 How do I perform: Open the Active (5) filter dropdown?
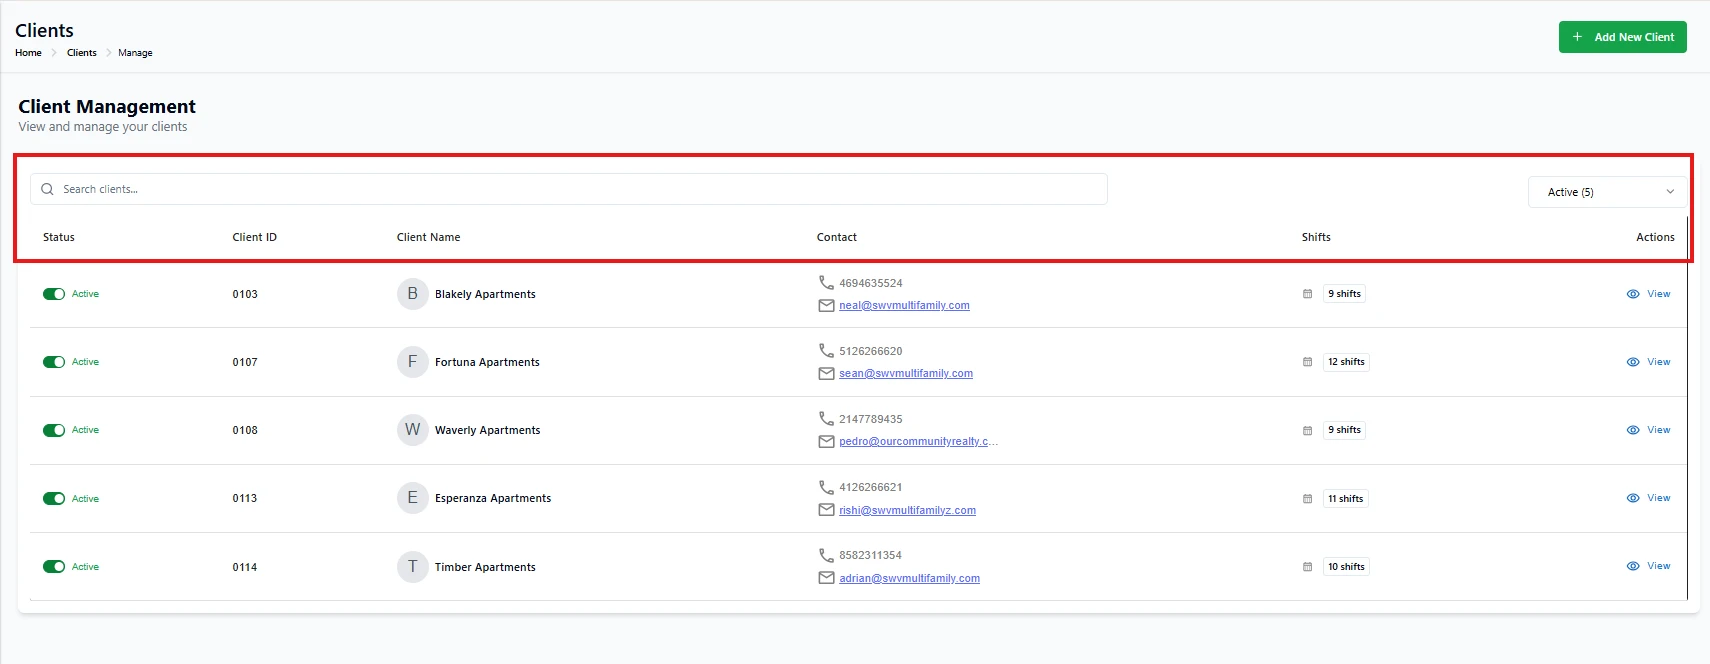[x=1607, y=192]
